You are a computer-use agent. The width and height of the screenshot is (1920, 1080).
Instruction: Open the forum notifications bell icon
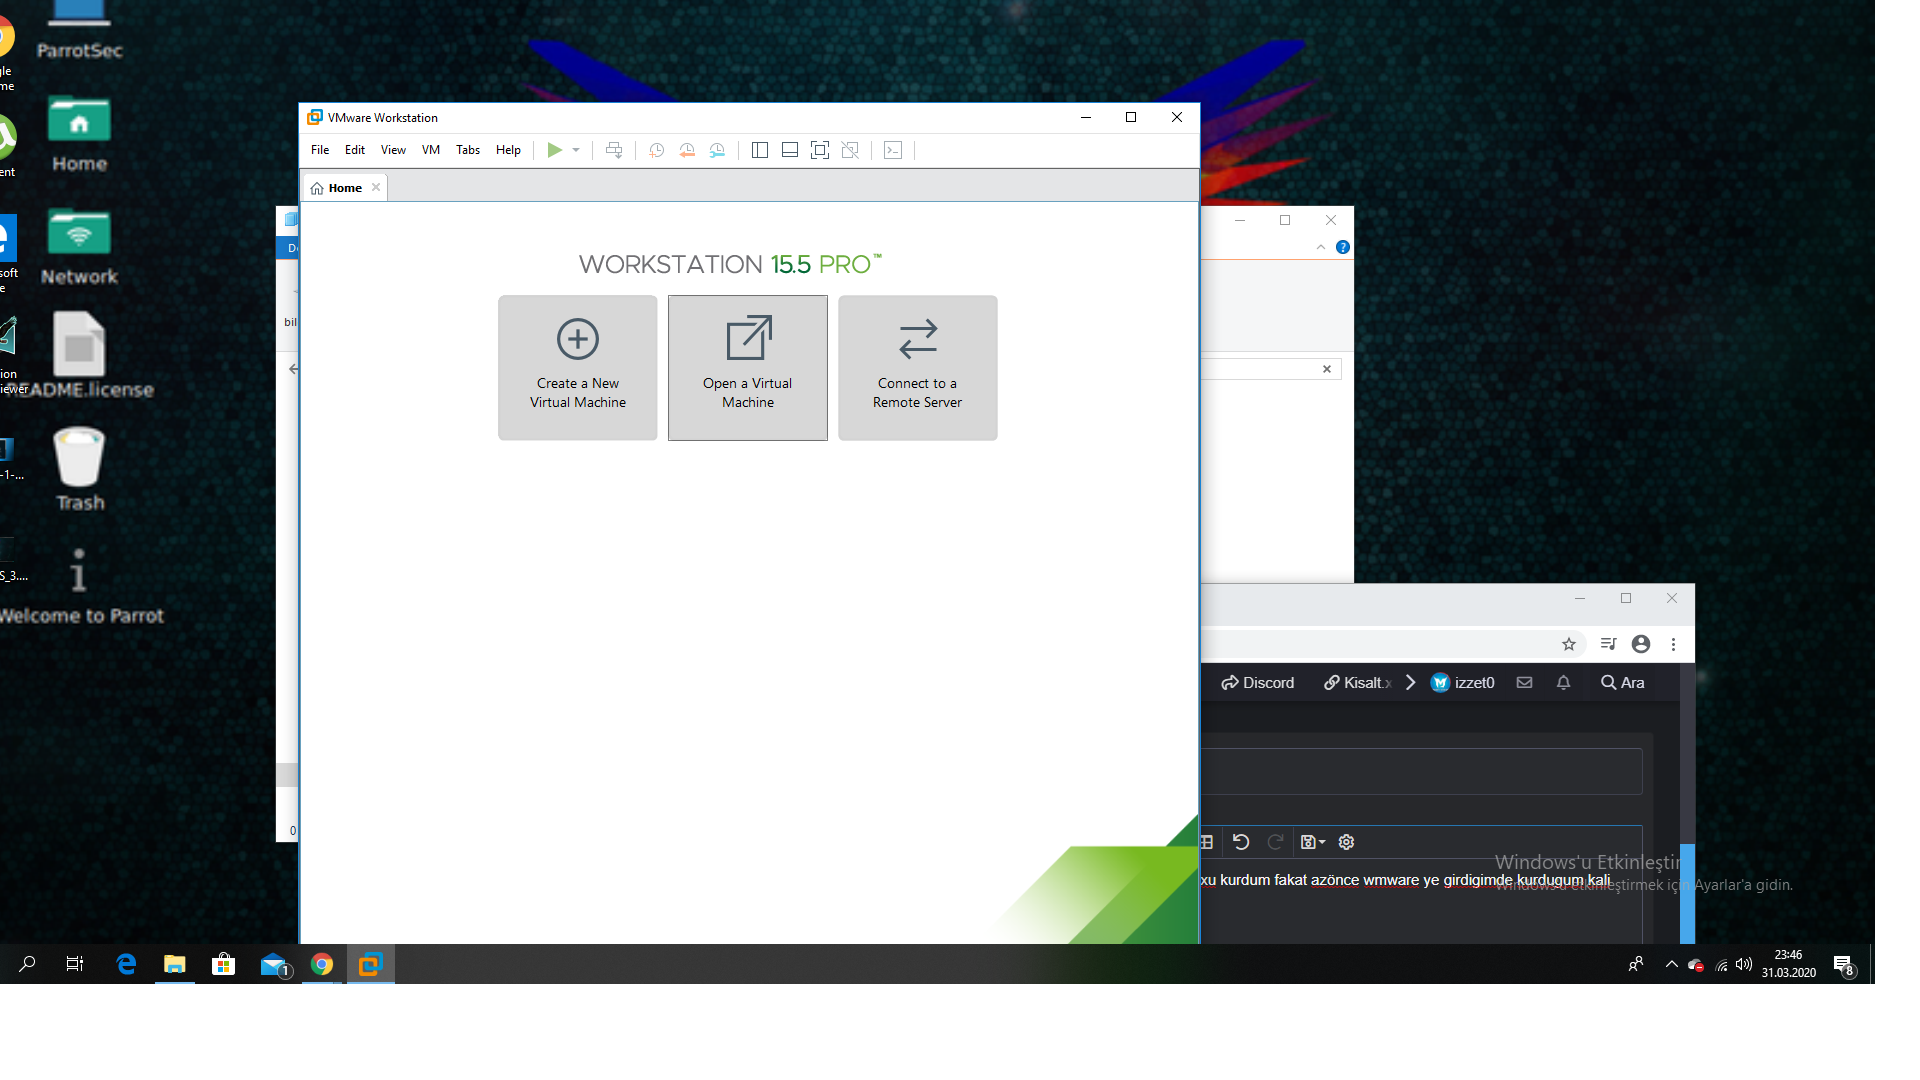click(1563, 683)
